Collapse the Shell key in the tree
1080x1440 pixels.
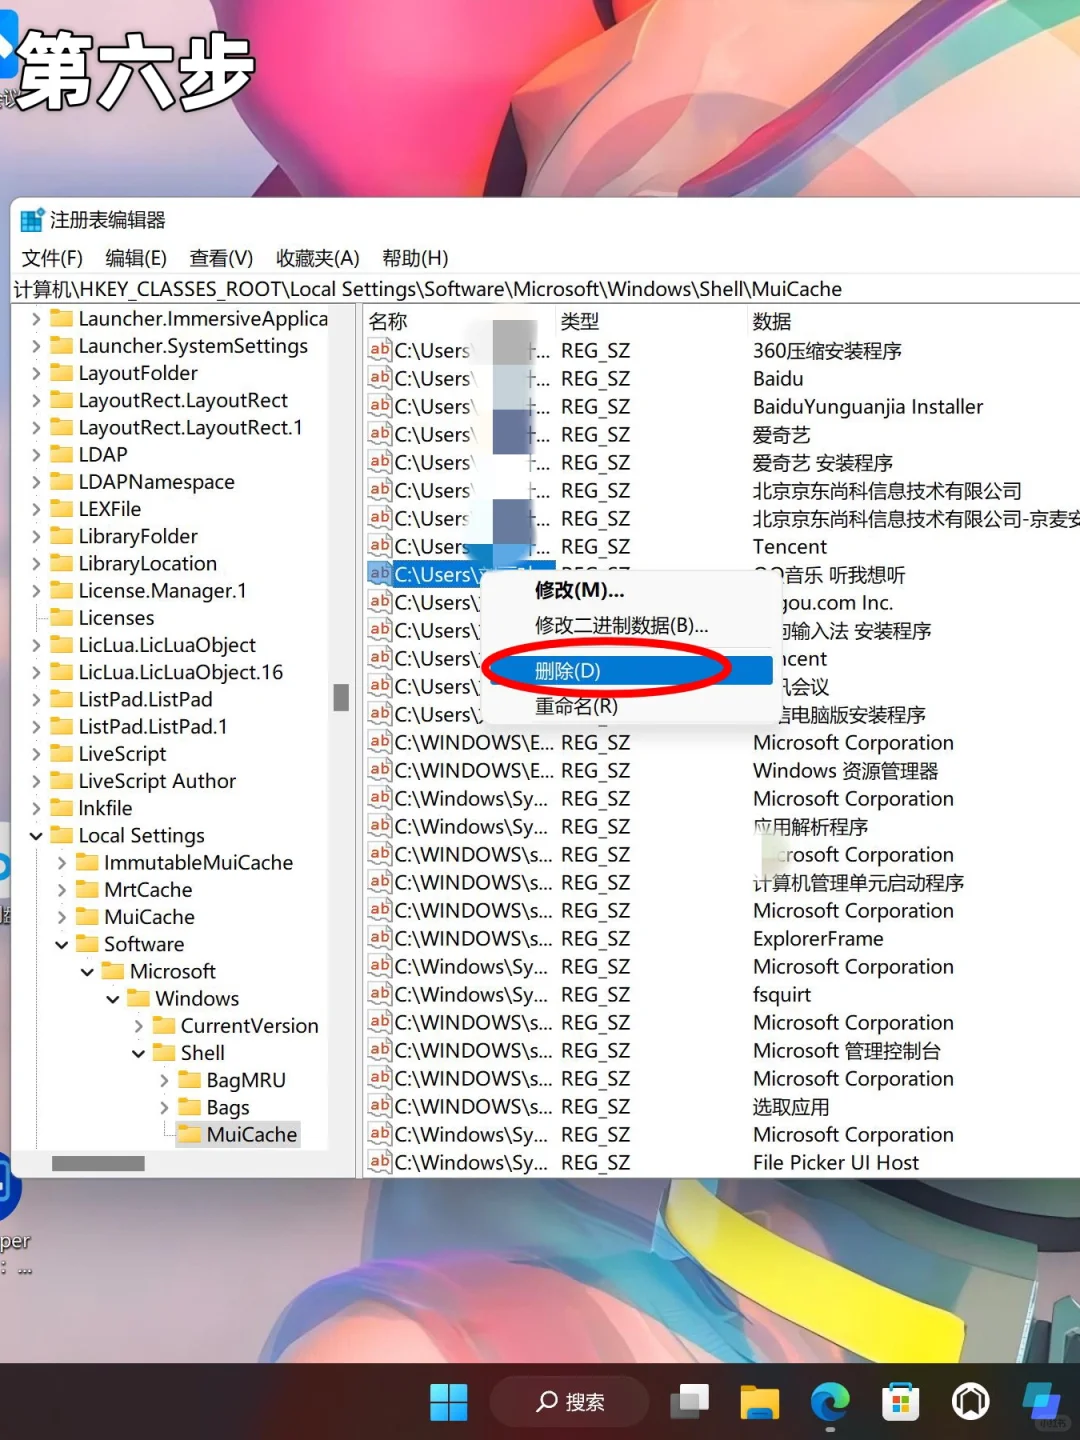pos(138,1052)
